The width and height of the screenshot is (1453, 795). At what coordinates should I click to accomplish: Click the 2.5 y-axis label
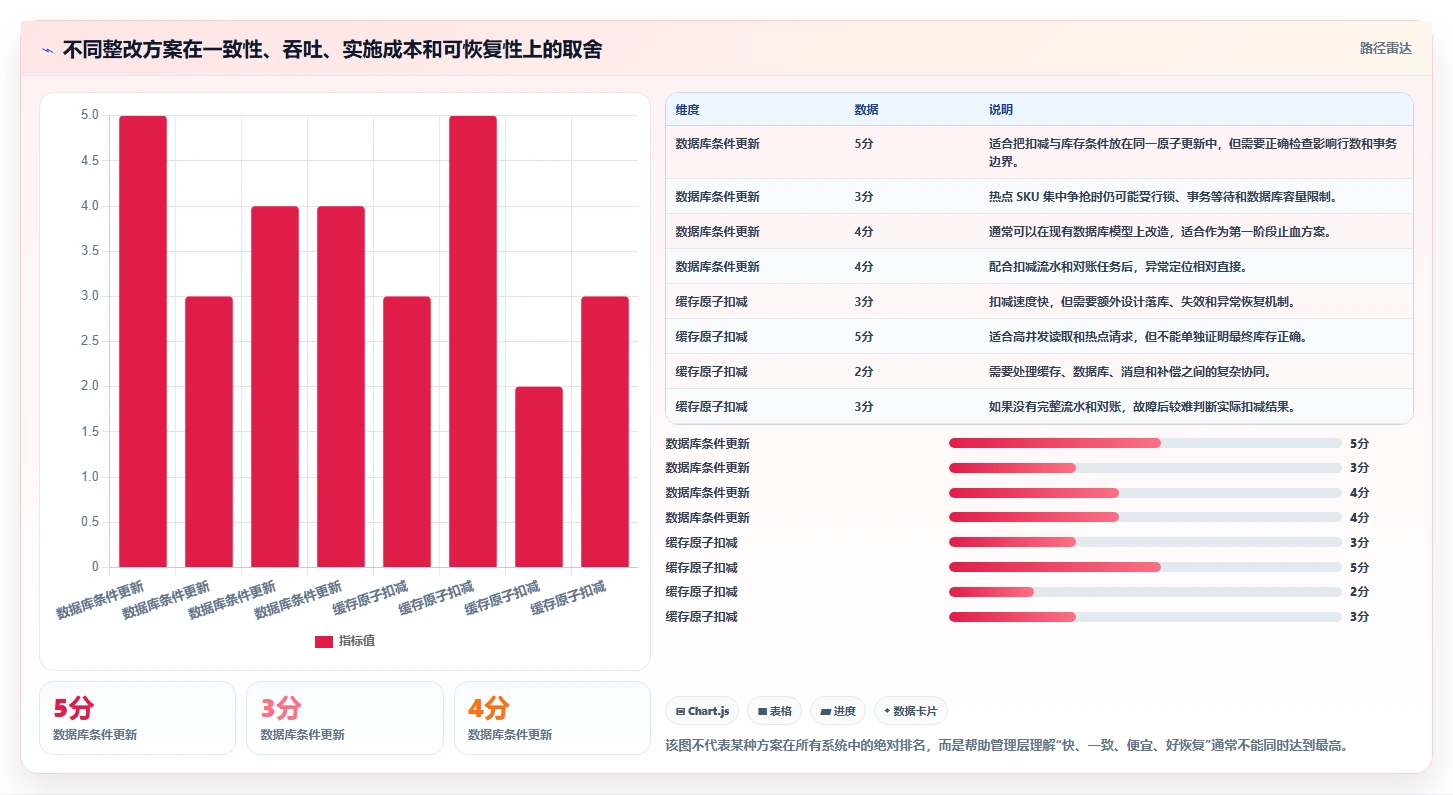90,341
